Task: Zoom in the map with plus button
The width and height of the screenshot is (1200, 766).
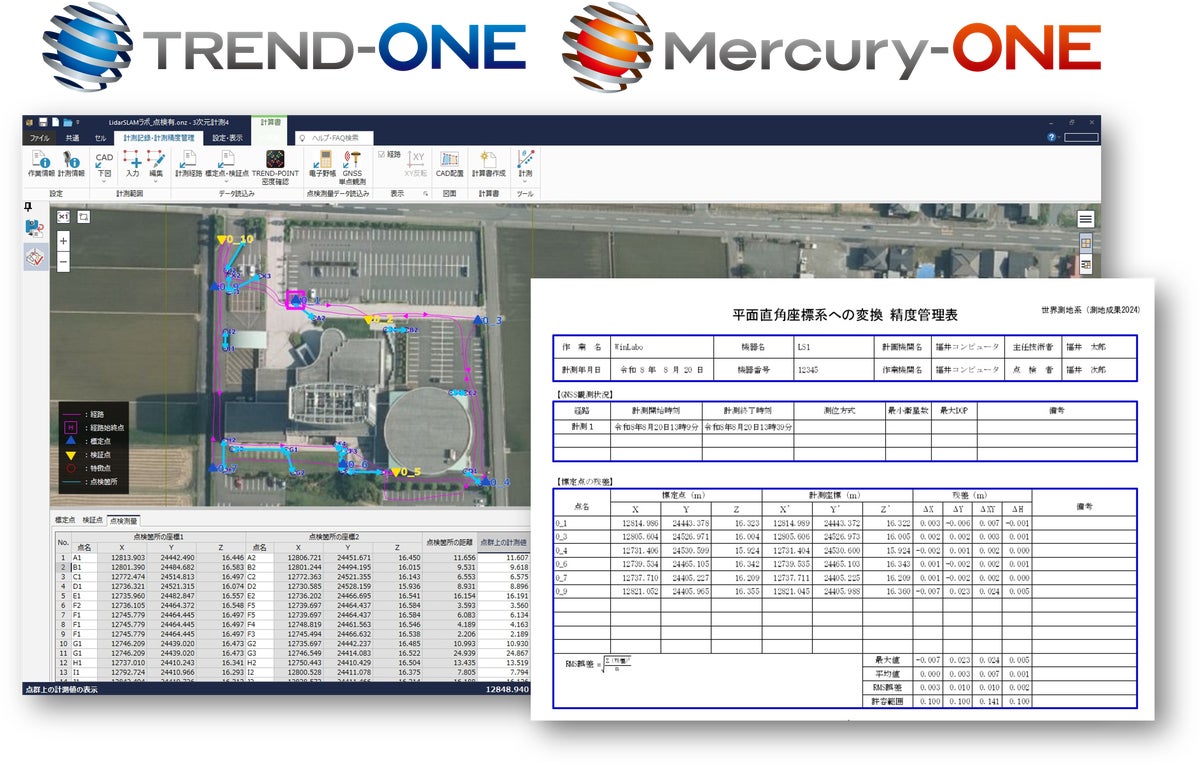Action: [63, 241]
